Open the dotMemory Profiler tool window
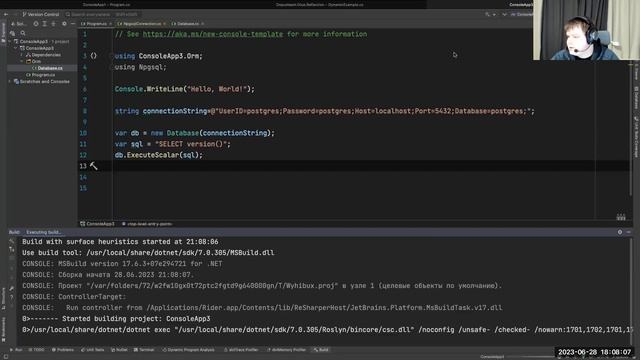640x360 pixels. 286,350
